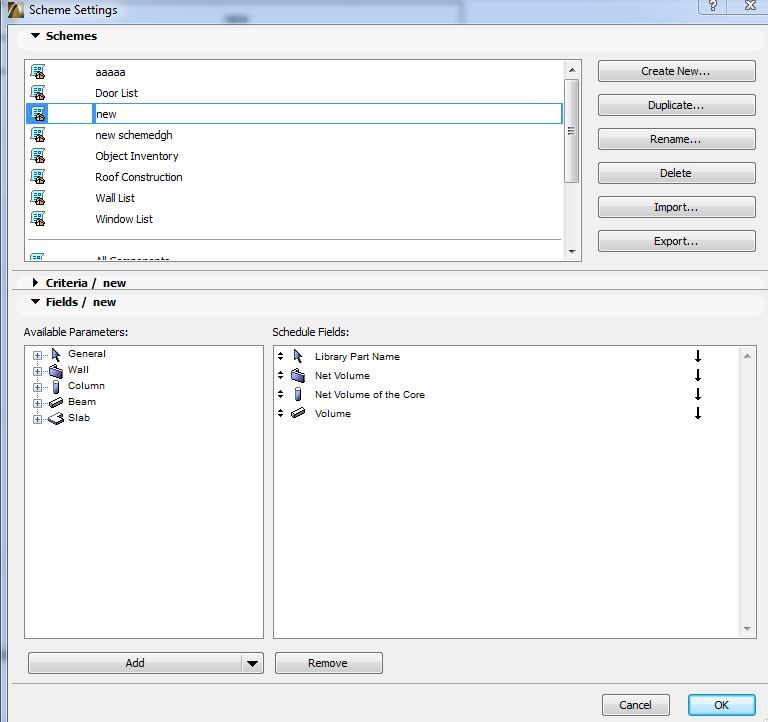The width and height of the screenshot is (768, 722).
Task: Expand the Beam parameters tree node
Action: 37,403
